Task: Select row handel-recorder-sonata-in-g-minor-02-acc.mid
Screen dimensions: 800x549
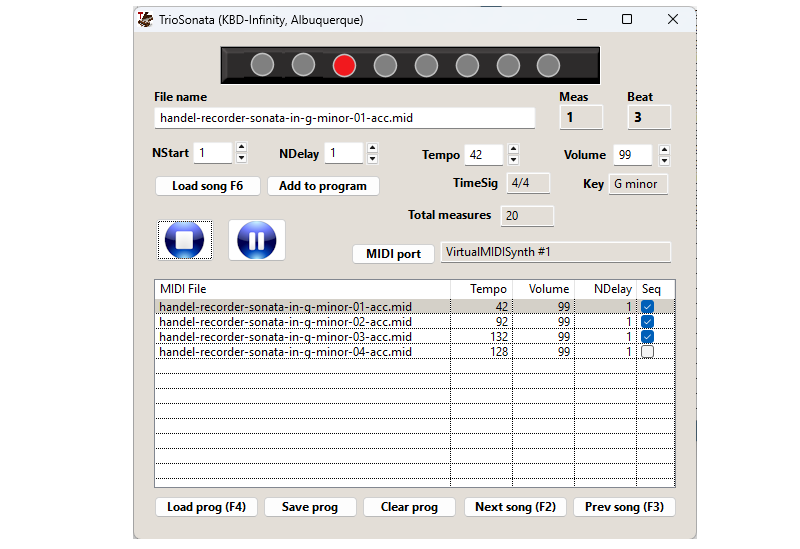Action: point(415,321)
